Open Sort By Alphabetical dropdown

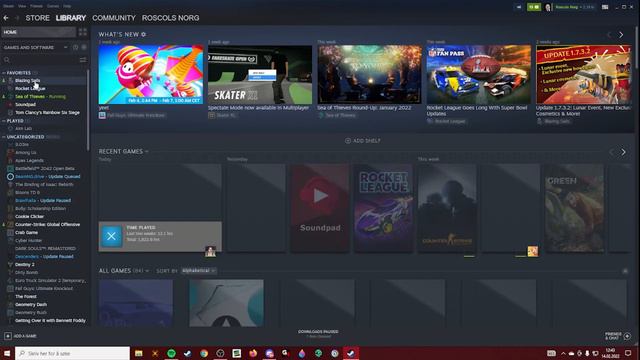(199, 271)
